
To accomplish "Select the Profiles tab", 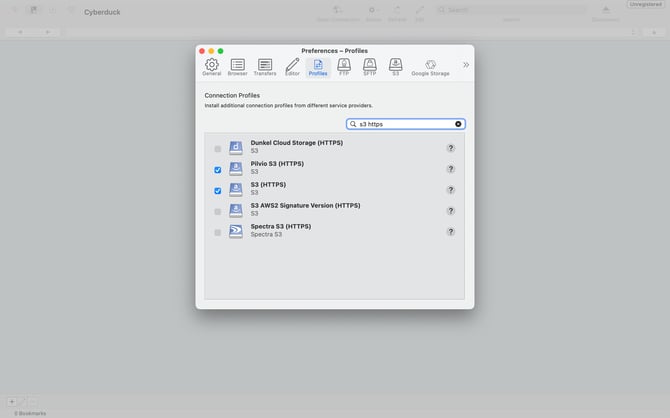I will (x=318, y=68).
